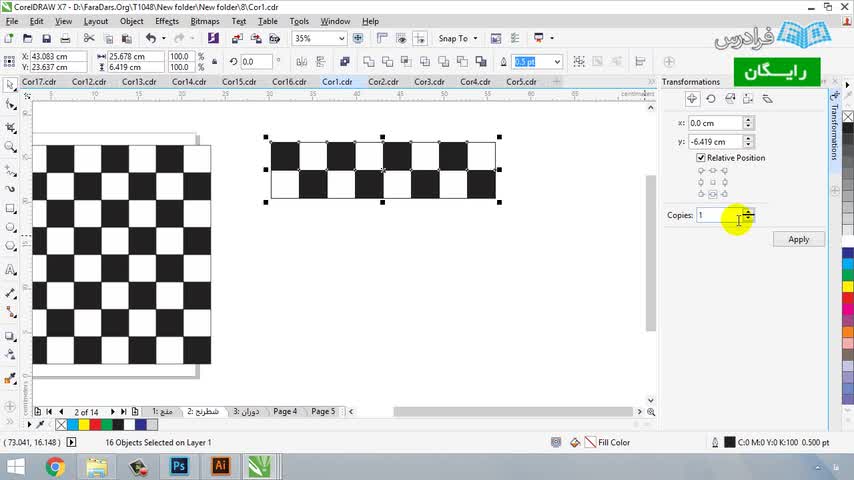Image resolution: width=854 pixels, height=480 pixels.
Task: Click the Print icon in standard toolbar
Action: (x=65, y=39)
